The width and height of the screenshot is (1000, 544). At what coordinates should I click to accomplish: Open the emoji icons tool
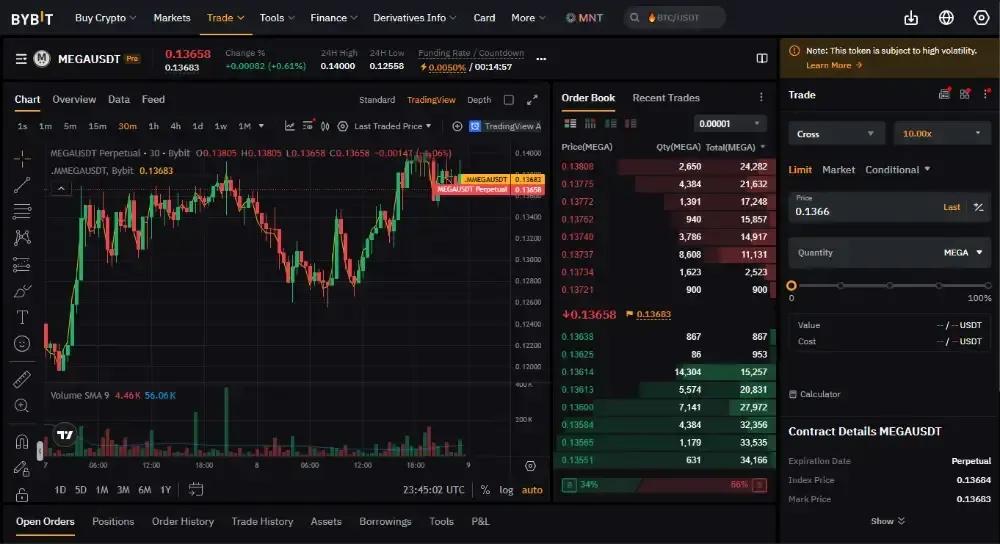22,344
